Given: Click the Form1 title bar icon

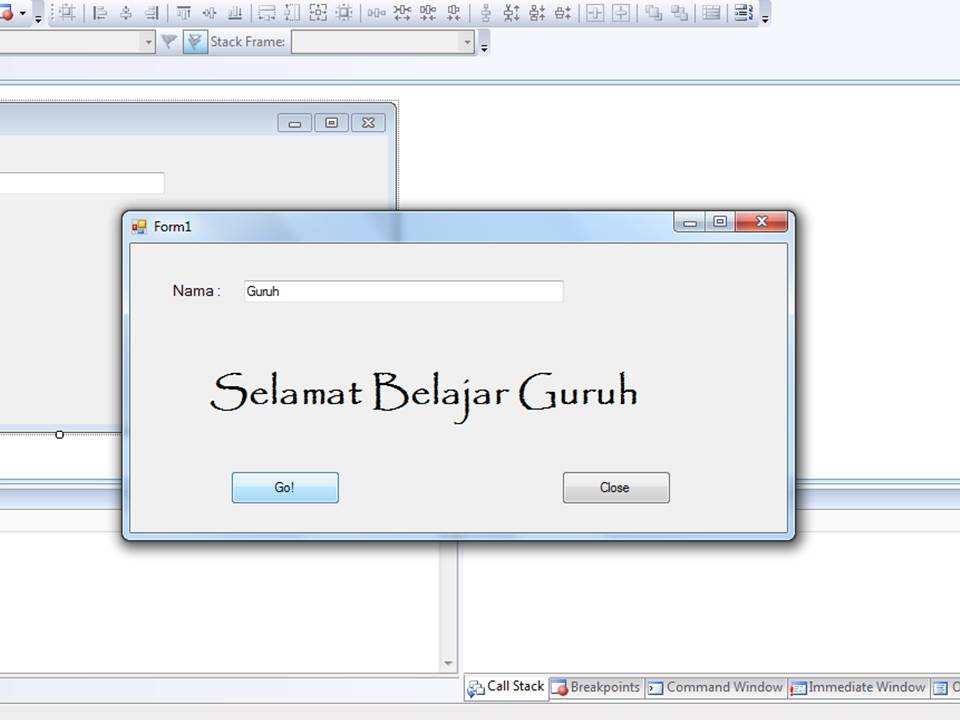Looking at the screenshot, I should (139, 227).
